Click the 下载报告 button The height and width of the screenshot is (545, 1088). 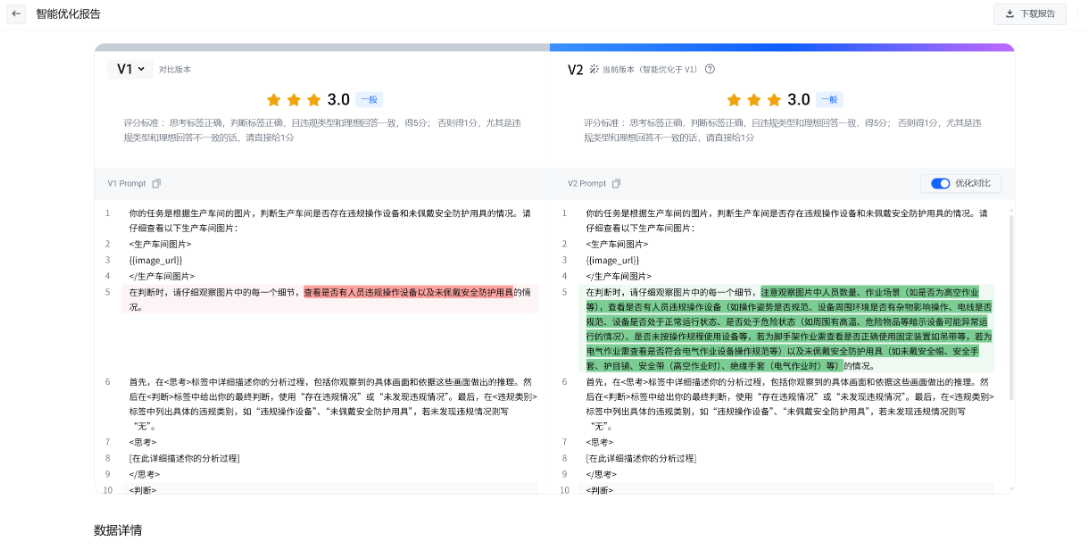pyautogui.click(x=1030, y=14)
